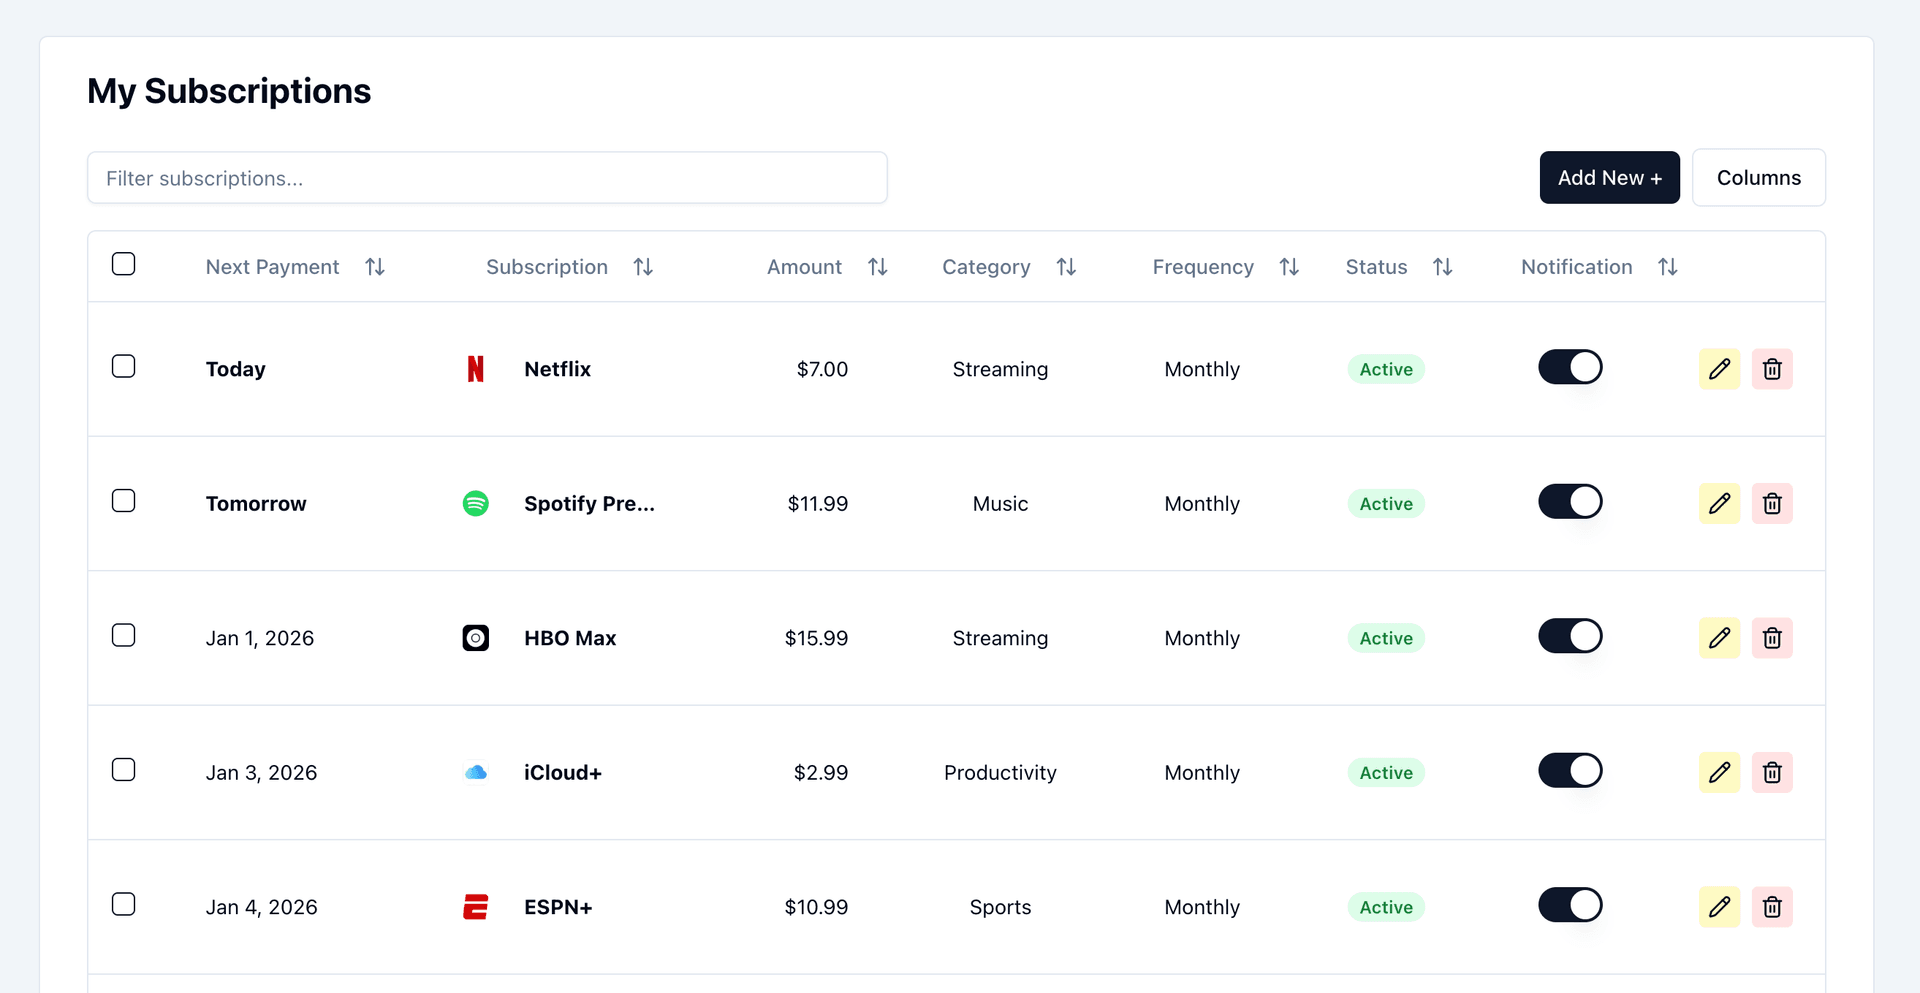The image size is (1920, 993).
Task: Click the HBO Max logo icon
Action: (476, 637)
